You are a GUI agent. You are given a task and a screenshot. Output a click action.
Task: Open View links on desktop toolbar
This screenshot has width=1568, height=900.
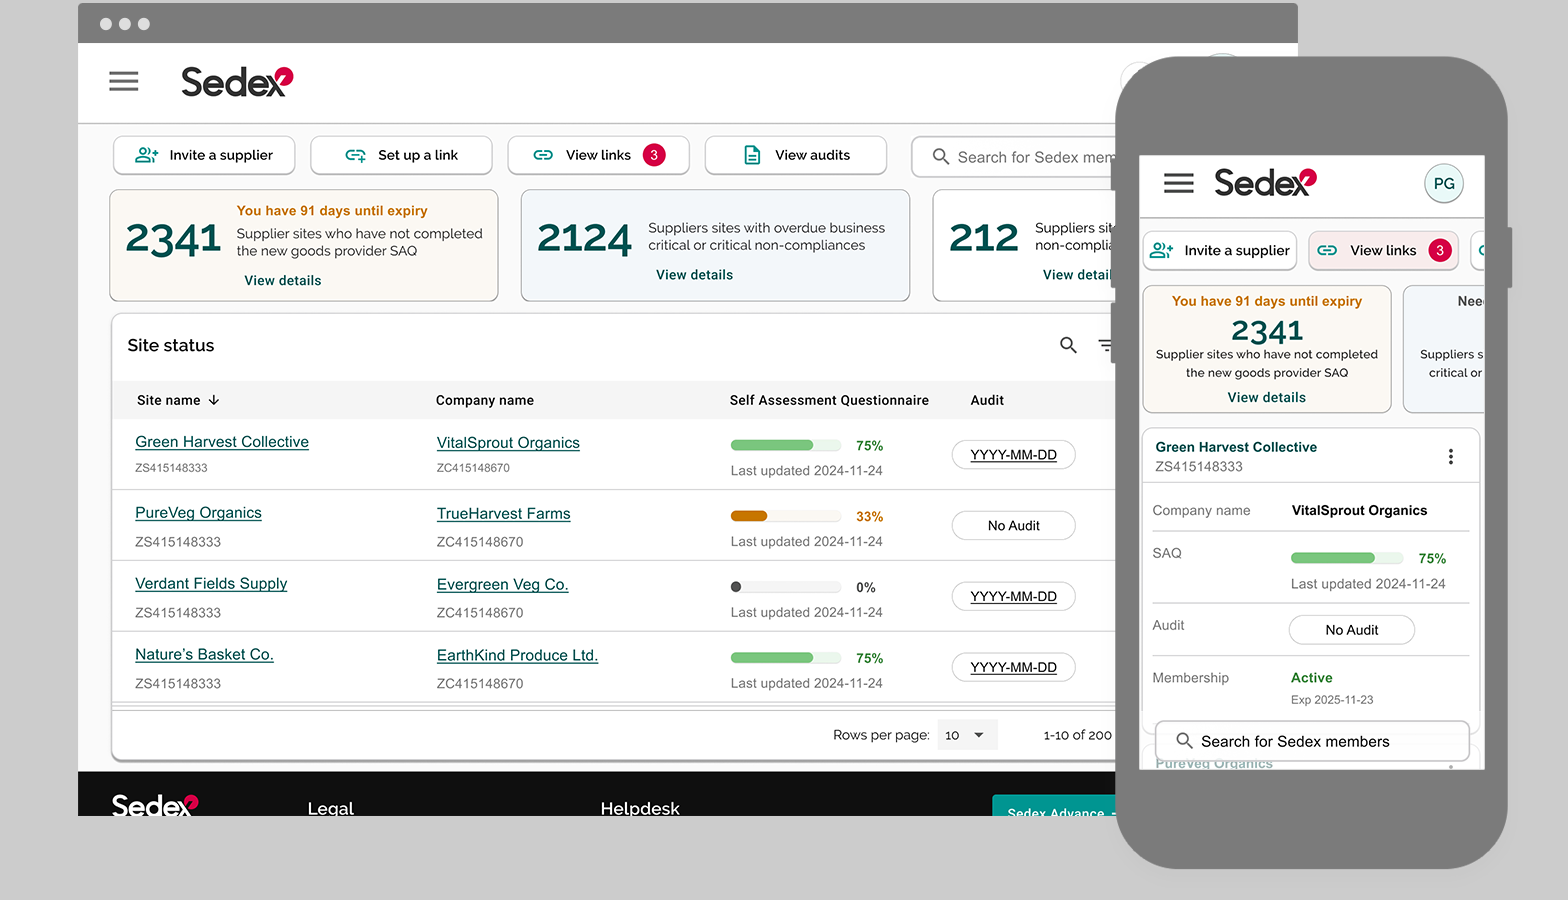tap(598, 155)
